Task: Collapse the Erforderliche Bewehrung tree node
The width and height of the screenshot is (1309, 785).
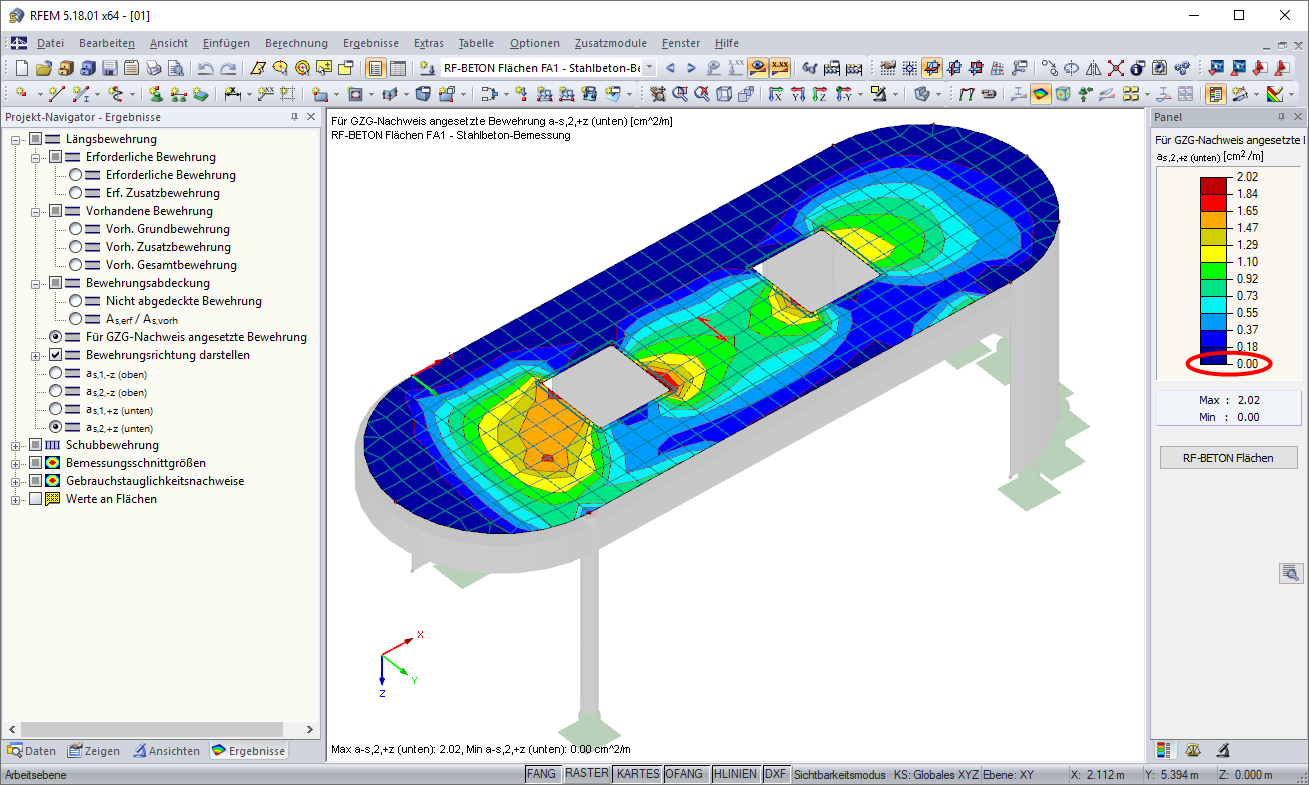Action: tap(36, 157)
